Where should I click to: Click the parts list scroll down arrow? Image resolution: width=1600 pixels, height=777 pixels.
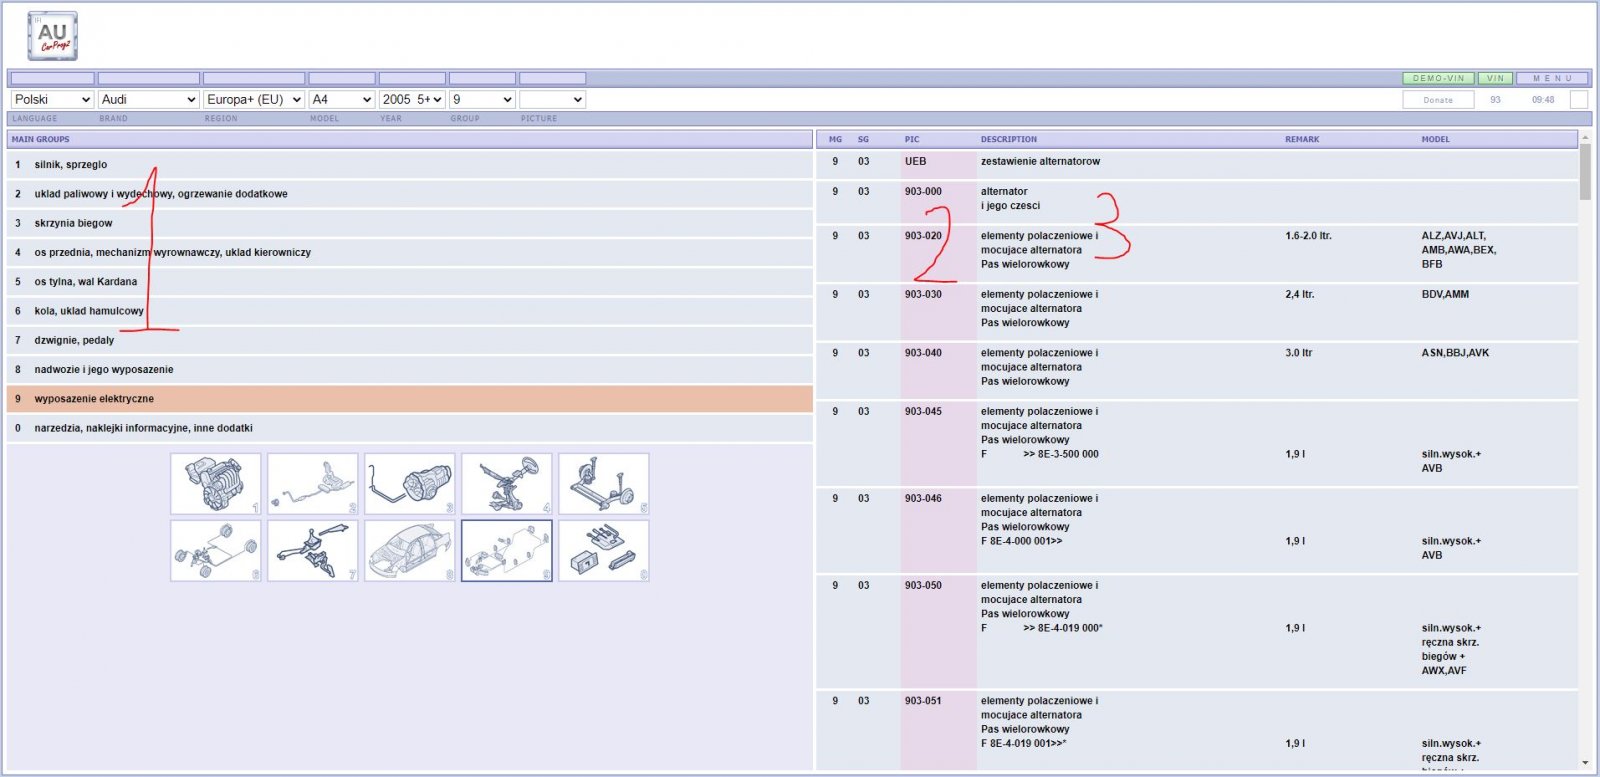pyautogui.click(x=1585, y=764)
